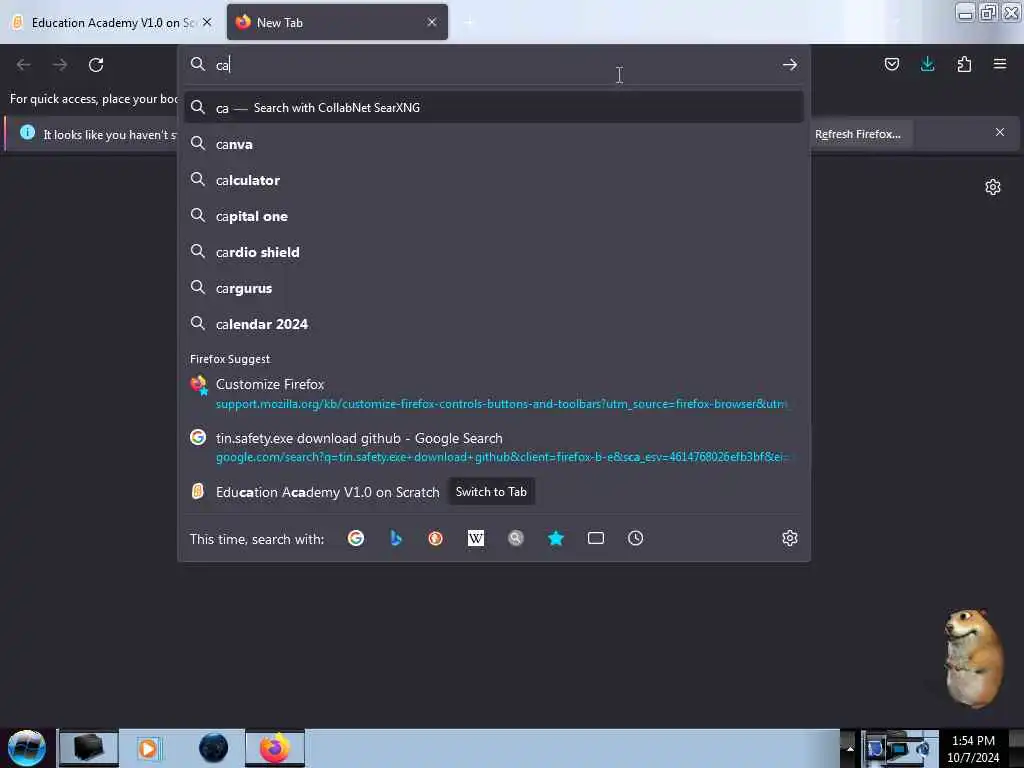Search this time with Google icon
Viewport: 1024px width, 768px height.
[356, 538]
